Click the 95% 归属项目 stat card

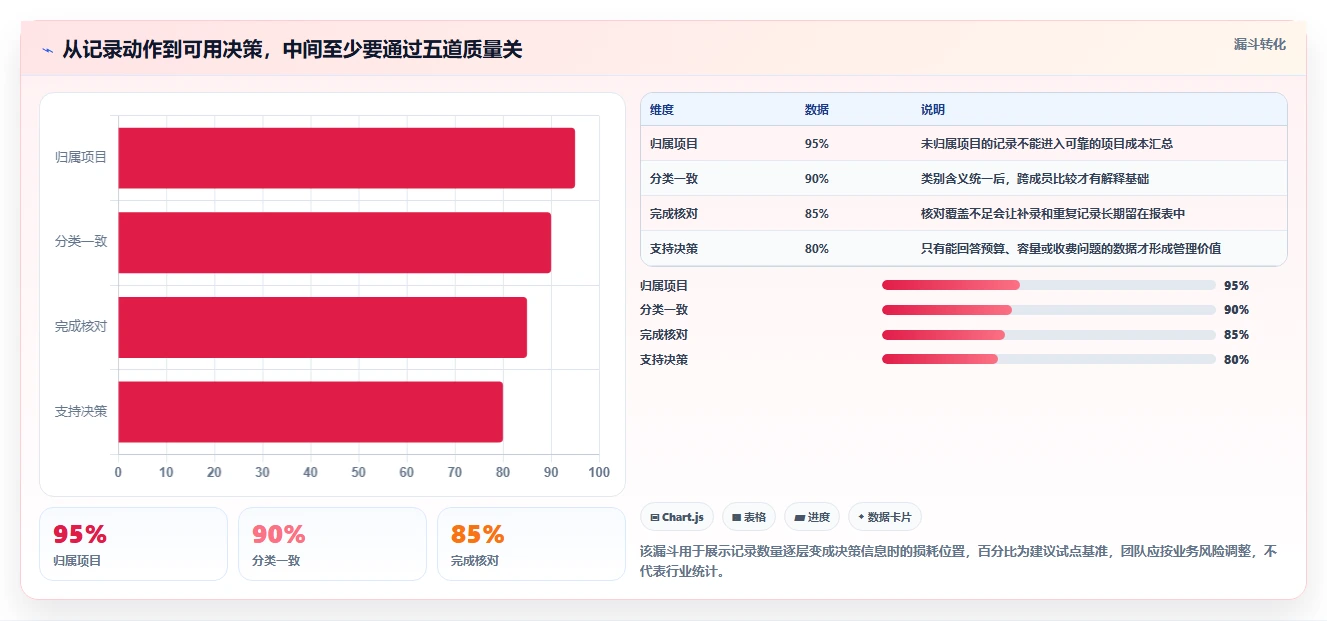(x=134, y=544)
